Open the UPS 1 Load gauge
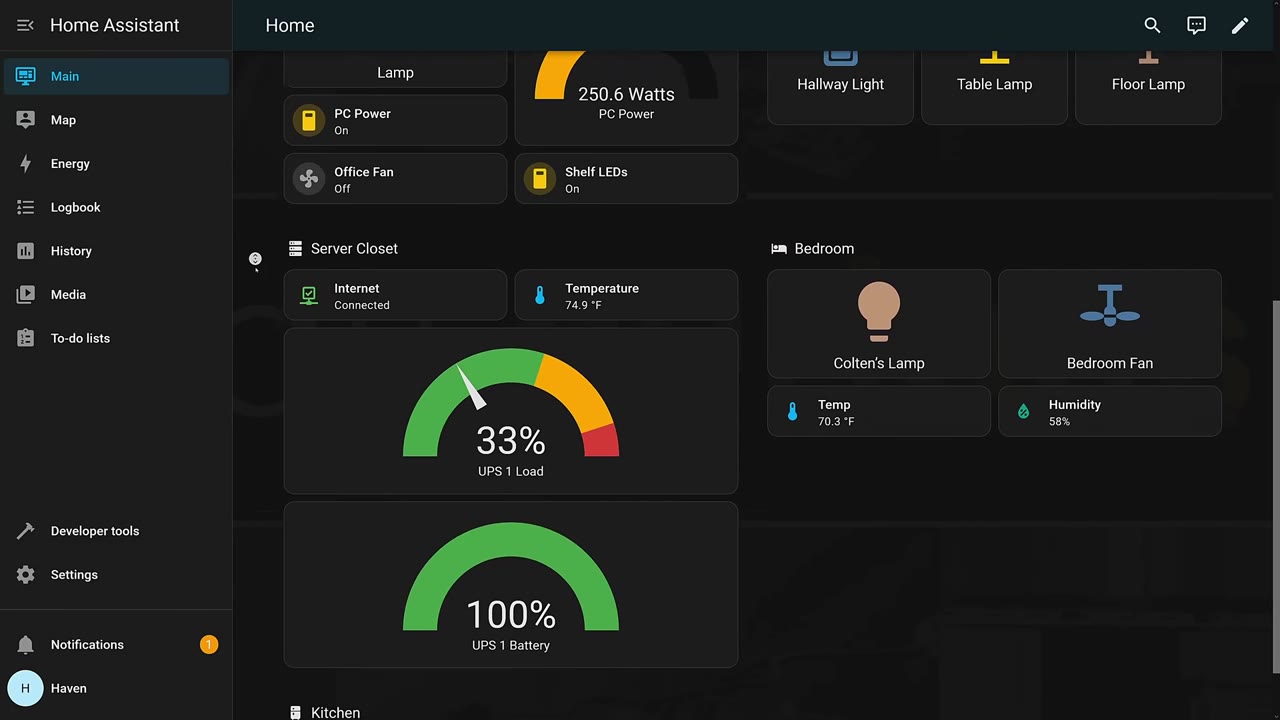This screenshot has height=720, width=1280. 511,411
